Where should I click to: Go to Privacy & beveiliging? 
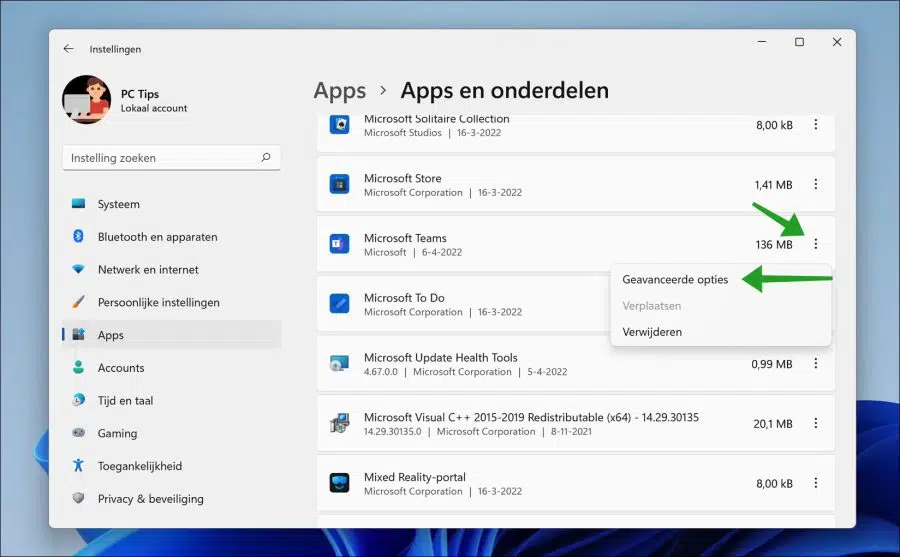click(172, 498)
